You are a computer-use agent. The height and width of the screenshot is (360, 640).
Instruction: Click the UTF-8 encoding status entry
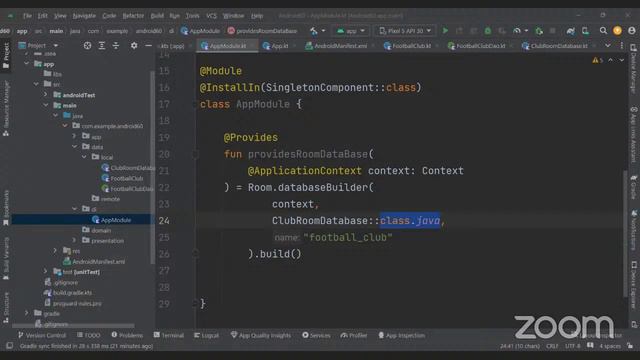[x=573, y=346]
